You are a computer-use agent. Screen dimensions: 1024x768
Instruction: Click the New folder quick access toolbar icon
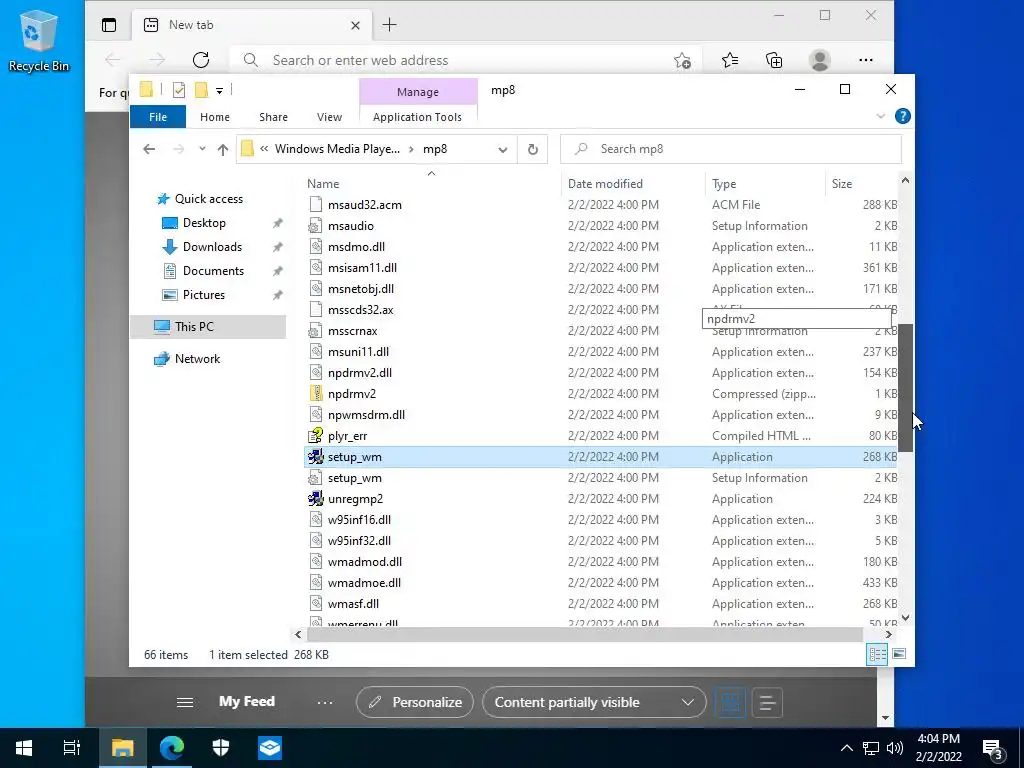(x=201, y=90)
